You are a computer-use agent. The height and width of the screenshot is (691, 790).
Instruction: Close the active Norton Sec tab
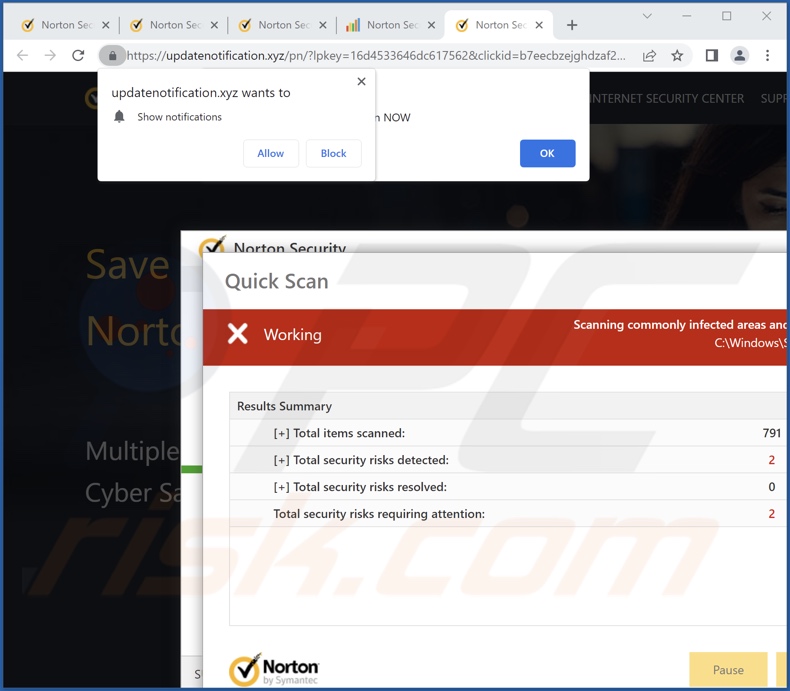539,25
